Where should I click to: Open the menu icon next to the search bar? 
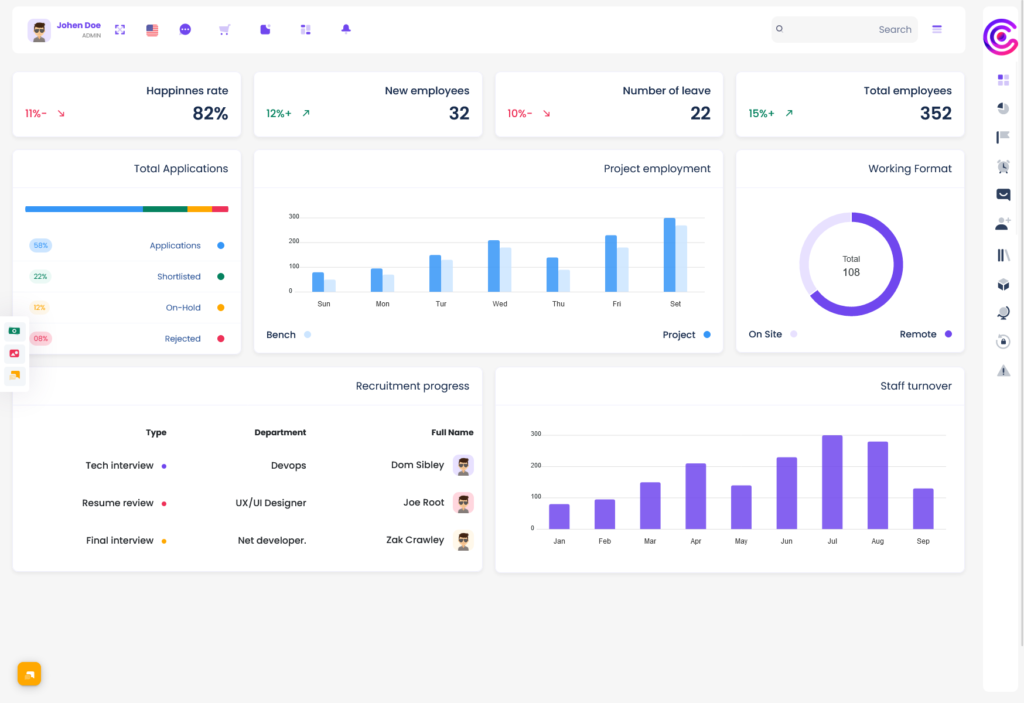coord(936,29)
